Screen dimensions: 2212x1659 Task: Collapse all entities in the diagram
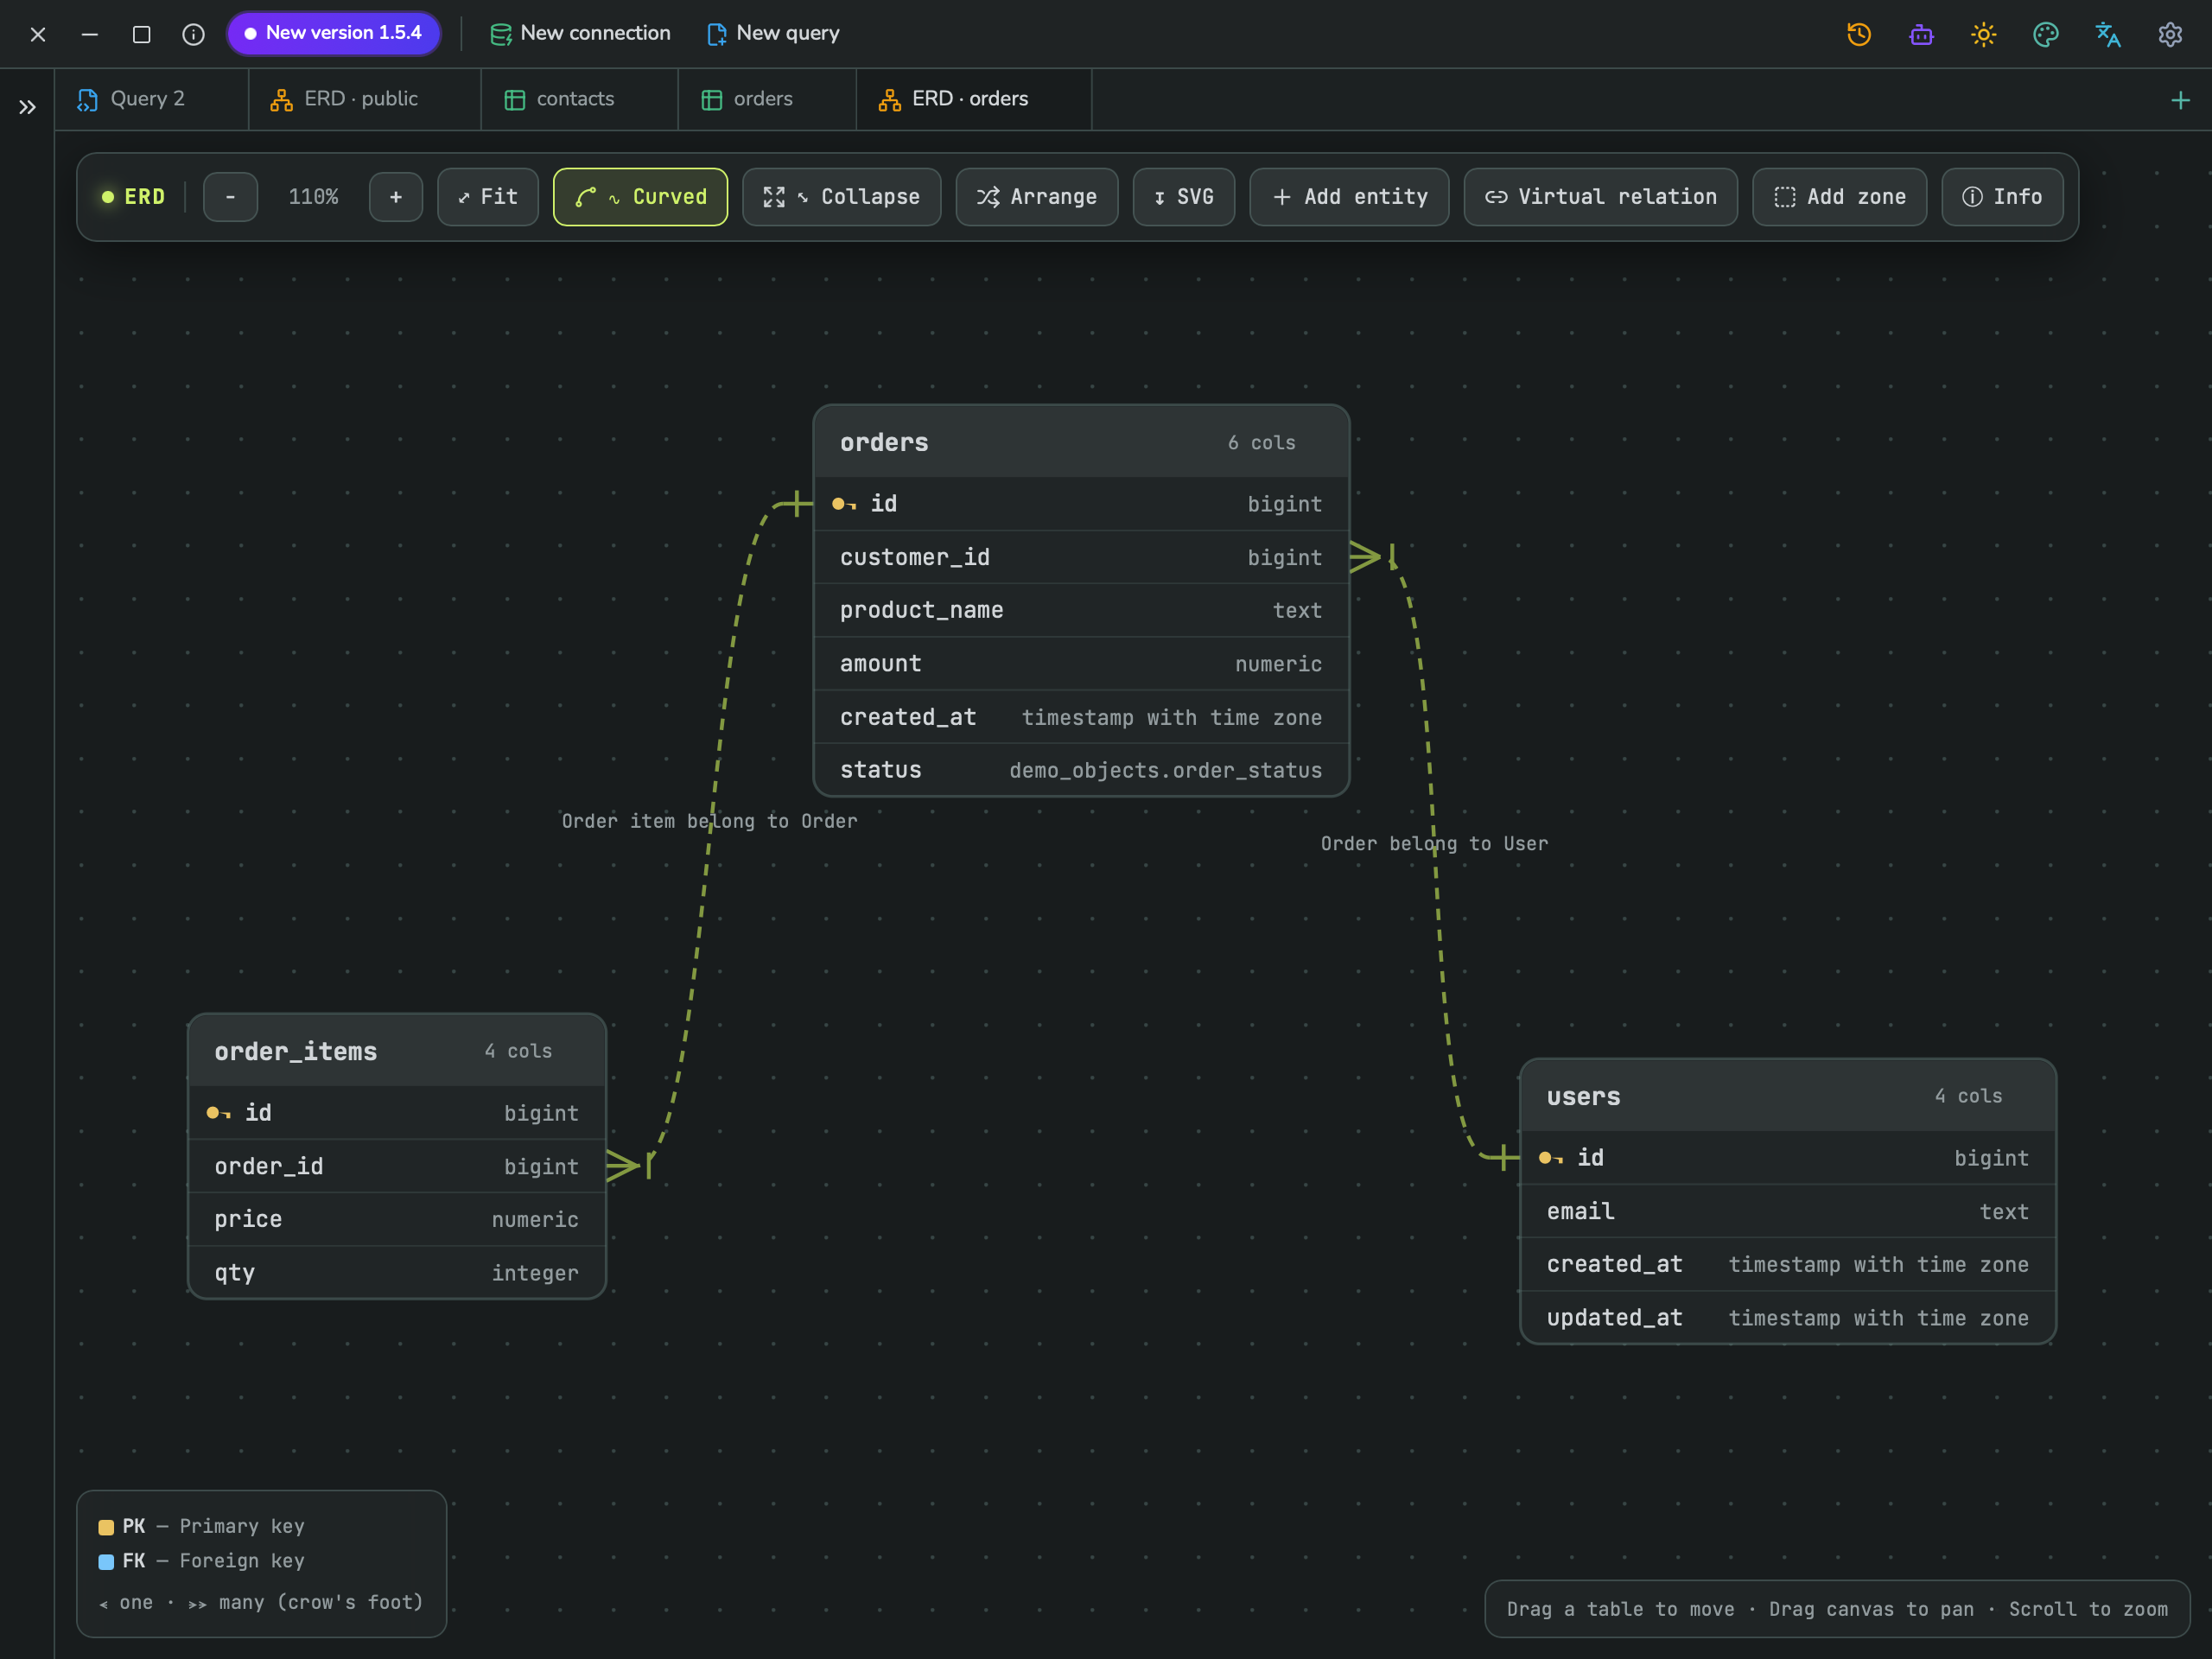tap(841, 197)
